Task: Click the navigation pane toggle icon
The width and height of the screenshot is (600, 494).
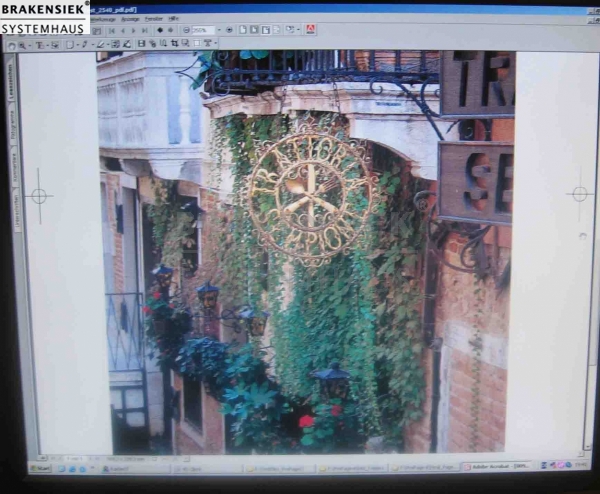Action: coord(96,31)
